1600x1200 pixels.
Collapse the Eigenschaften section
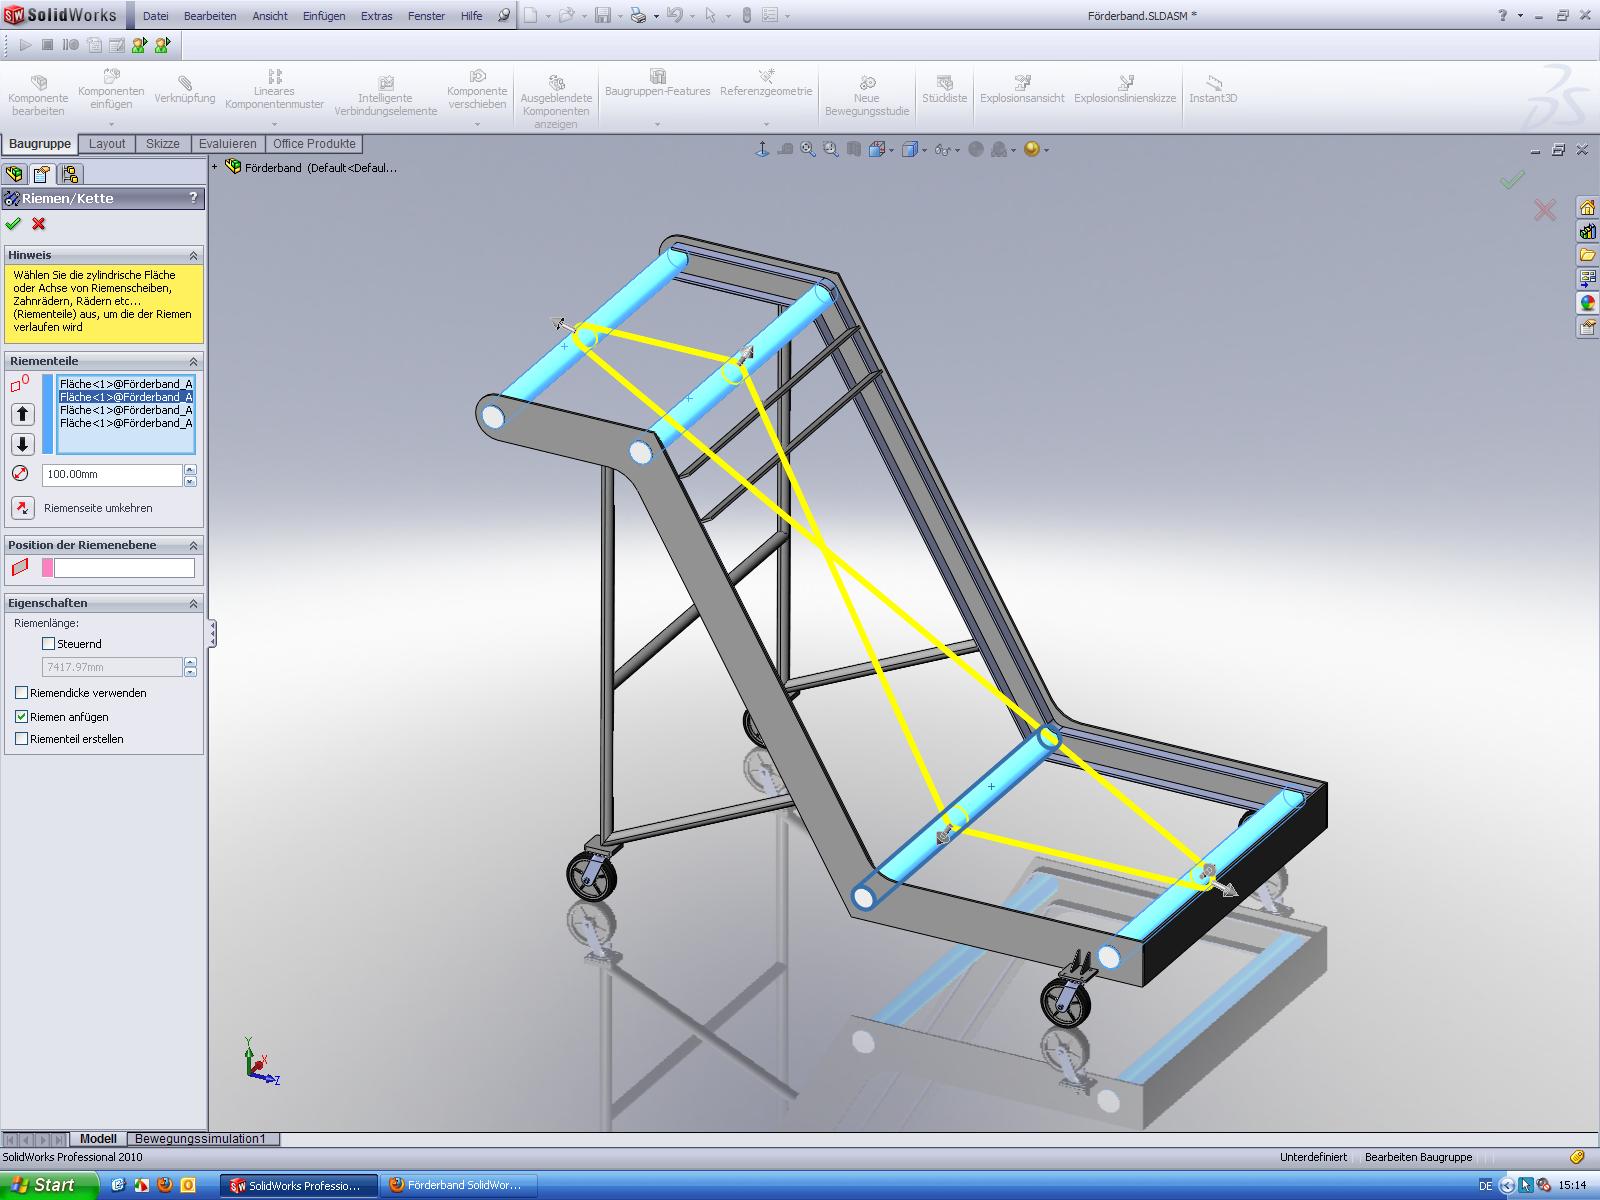tap(194, 604)
